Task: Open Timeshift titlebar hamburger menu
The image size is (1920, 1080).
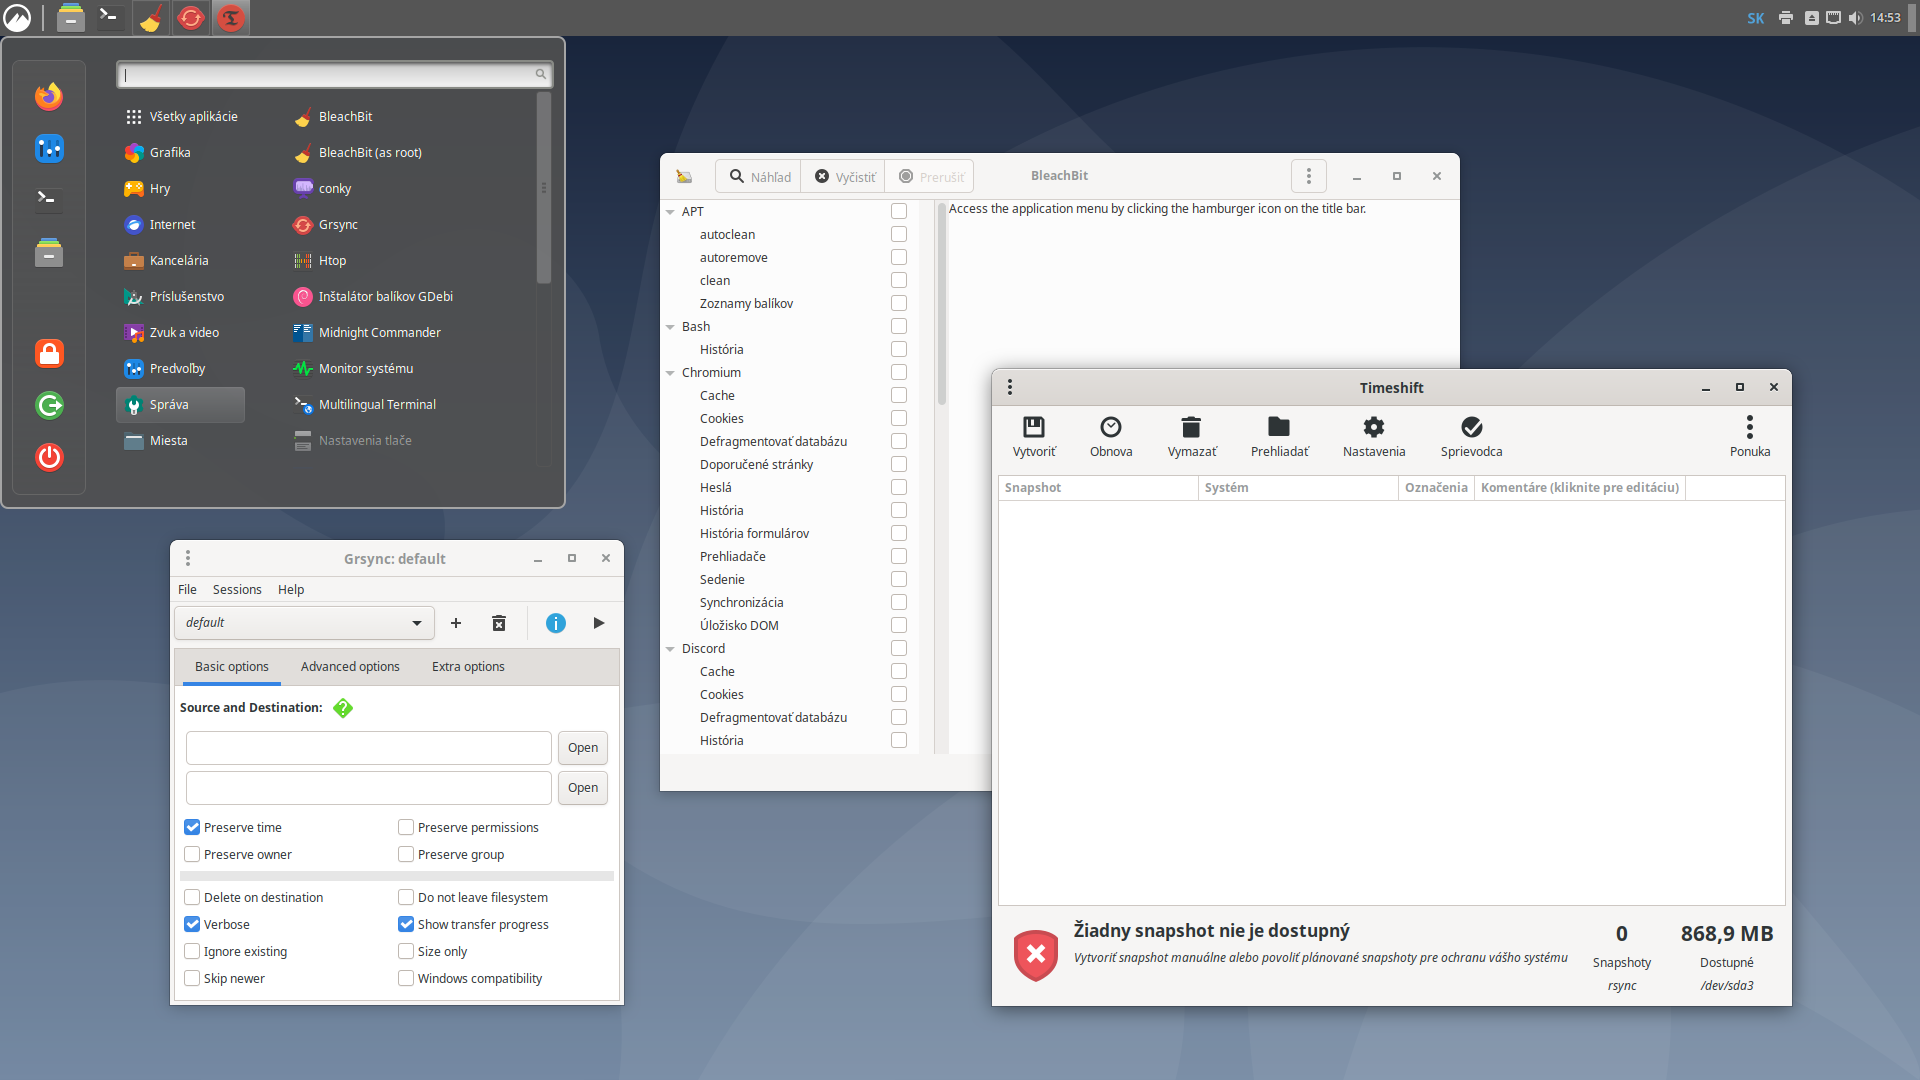Action: click(1010, 387)
